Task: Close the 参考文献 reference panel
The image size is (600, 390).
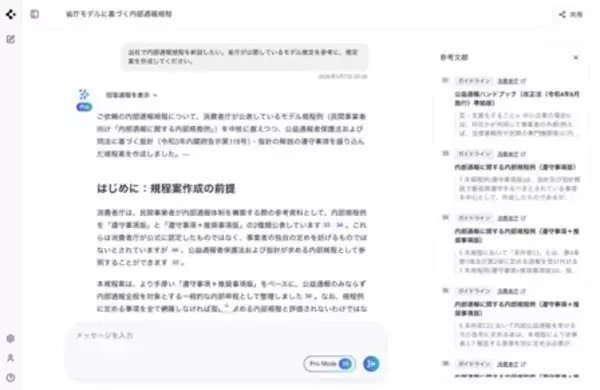Action: click(576, 57)
